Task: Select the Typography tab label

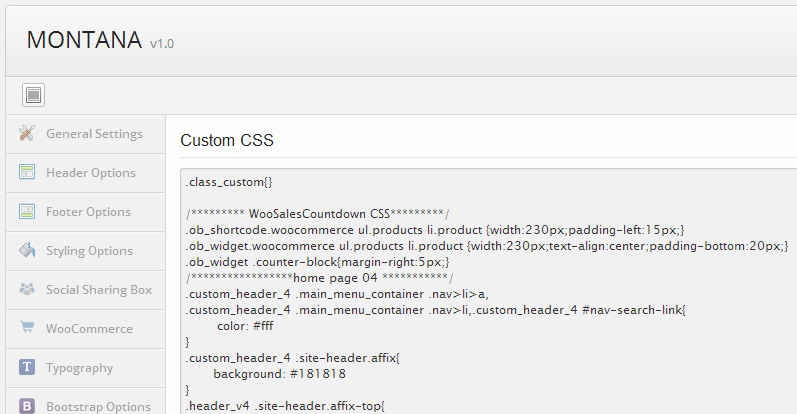Action: coord(79,368)
